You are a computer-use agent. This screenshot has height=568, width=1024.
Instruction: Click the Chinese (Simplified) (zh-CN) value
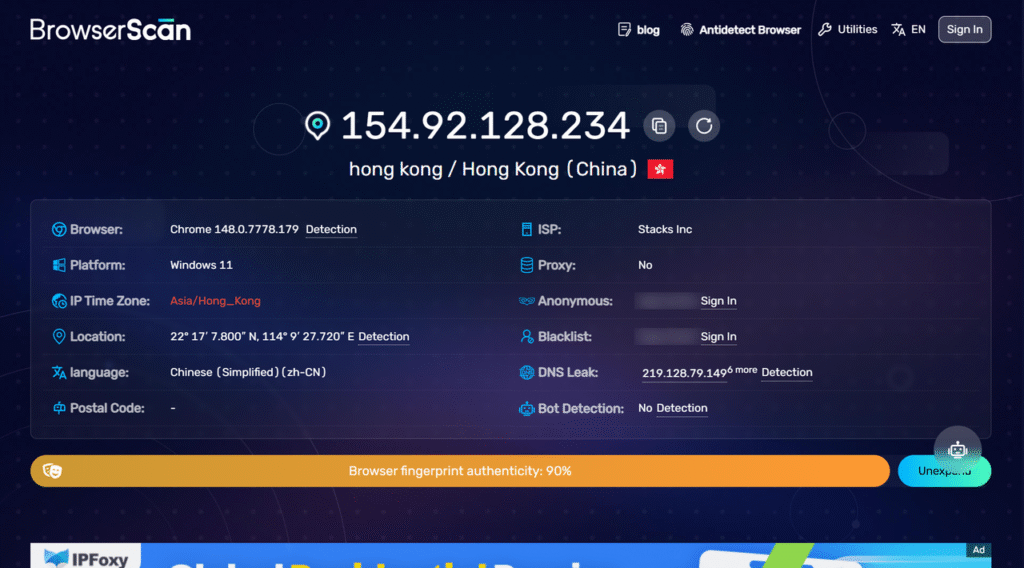pos(248,372)
